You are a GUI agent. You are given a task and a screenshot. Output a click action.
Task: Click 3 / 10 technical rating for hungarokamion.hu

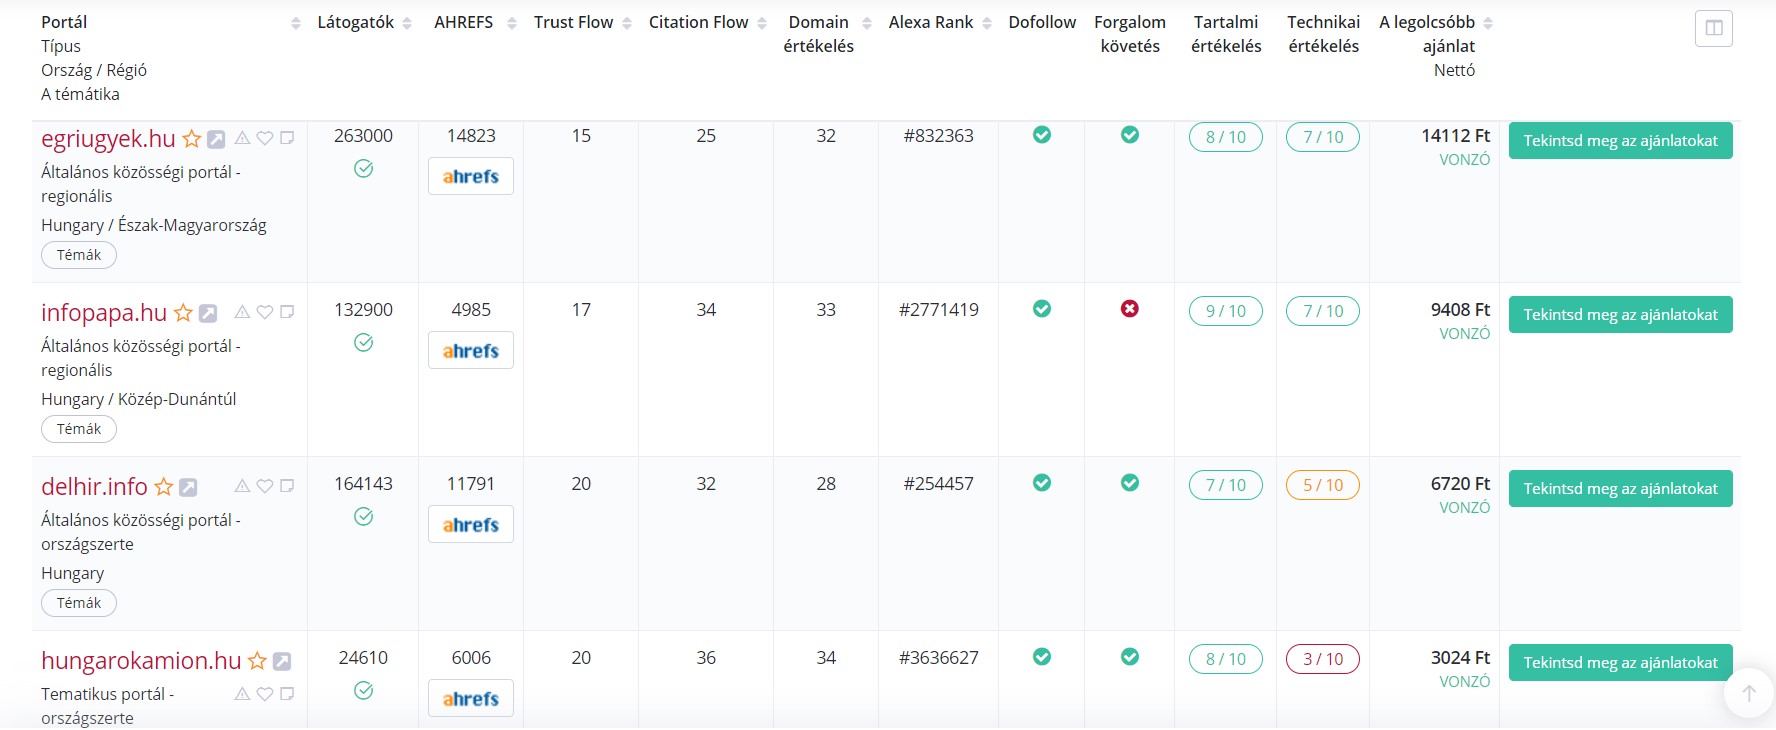click(1323, 659)
